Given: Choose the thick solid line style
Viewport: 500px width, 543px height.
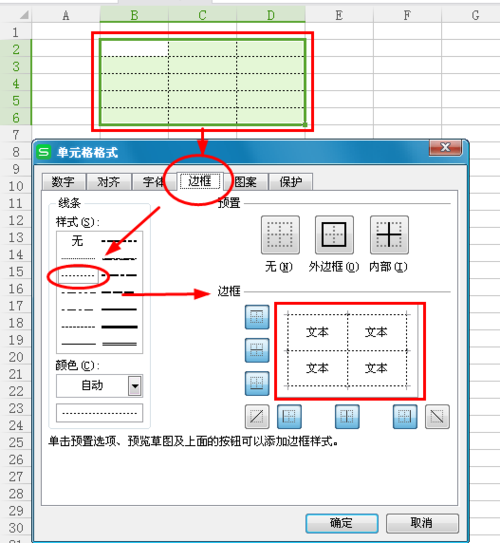Looking at the screenshot, I should (x=119, y=327).
